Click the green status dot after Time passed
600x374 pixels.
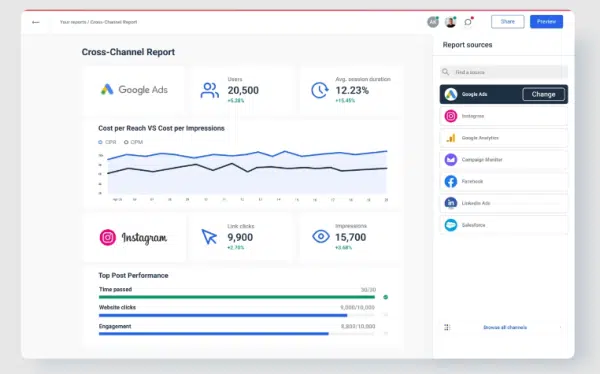386,297
